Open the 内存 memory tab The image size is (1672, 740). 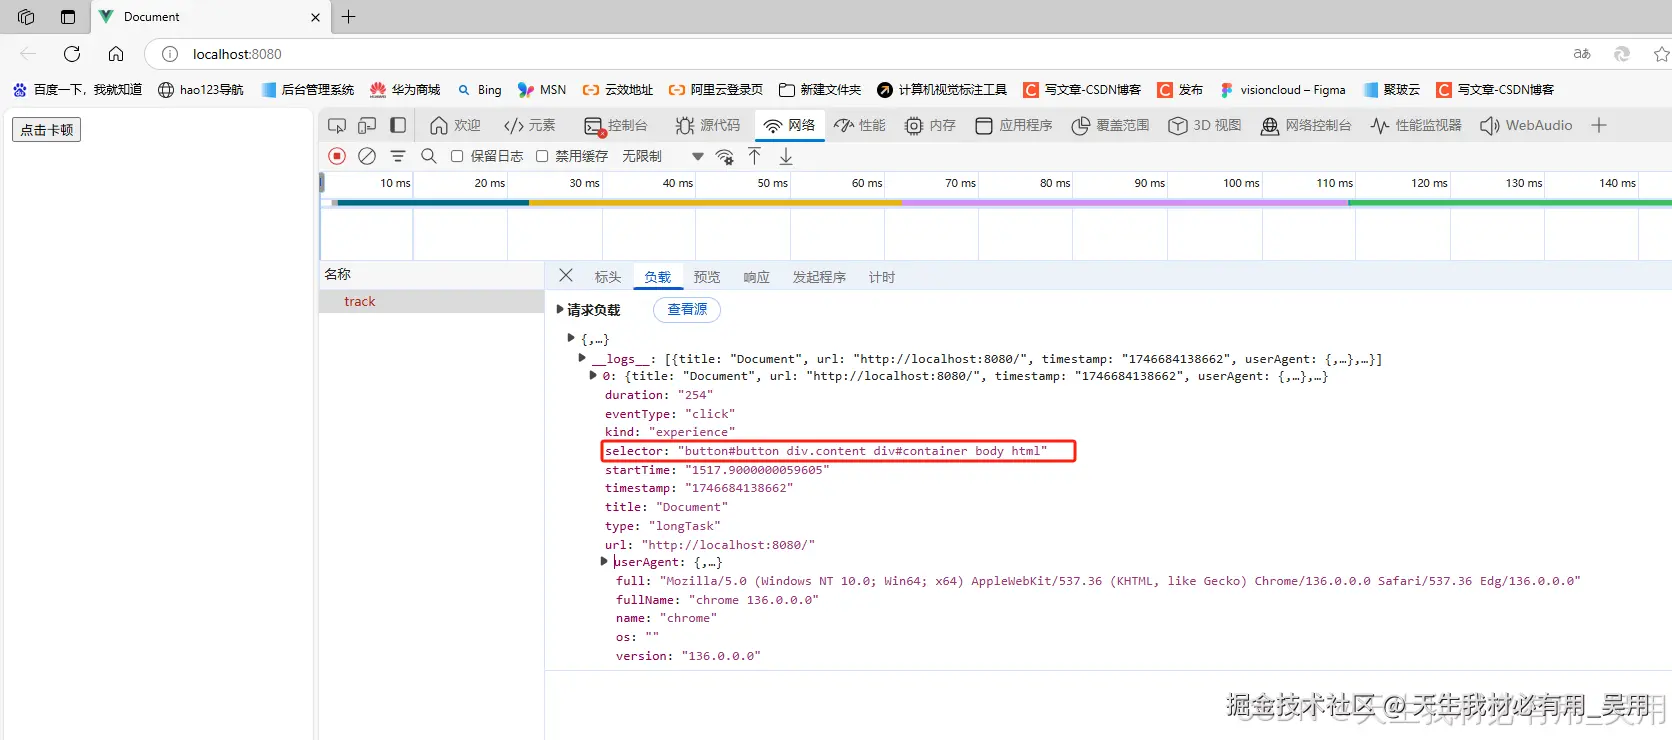(x=930, y=126)
